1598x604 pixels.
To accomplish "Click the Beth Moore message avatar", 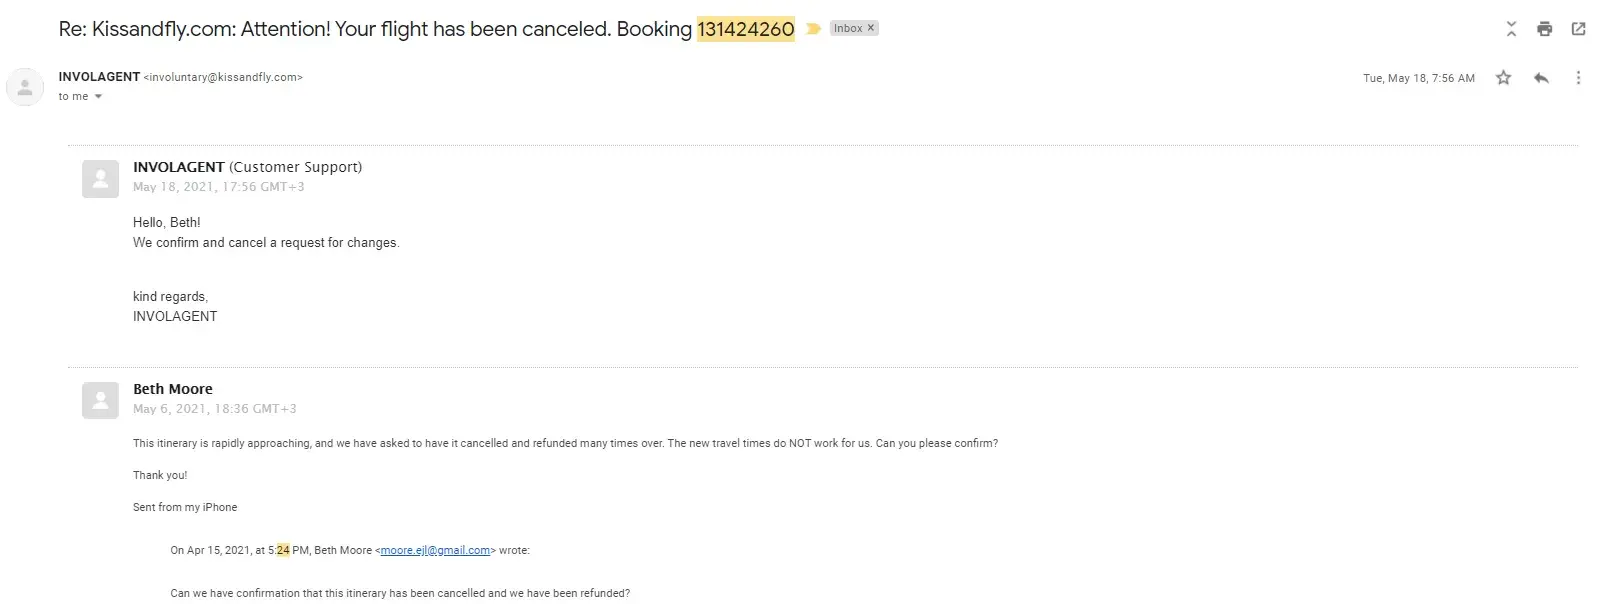I will tap(100, 400).
